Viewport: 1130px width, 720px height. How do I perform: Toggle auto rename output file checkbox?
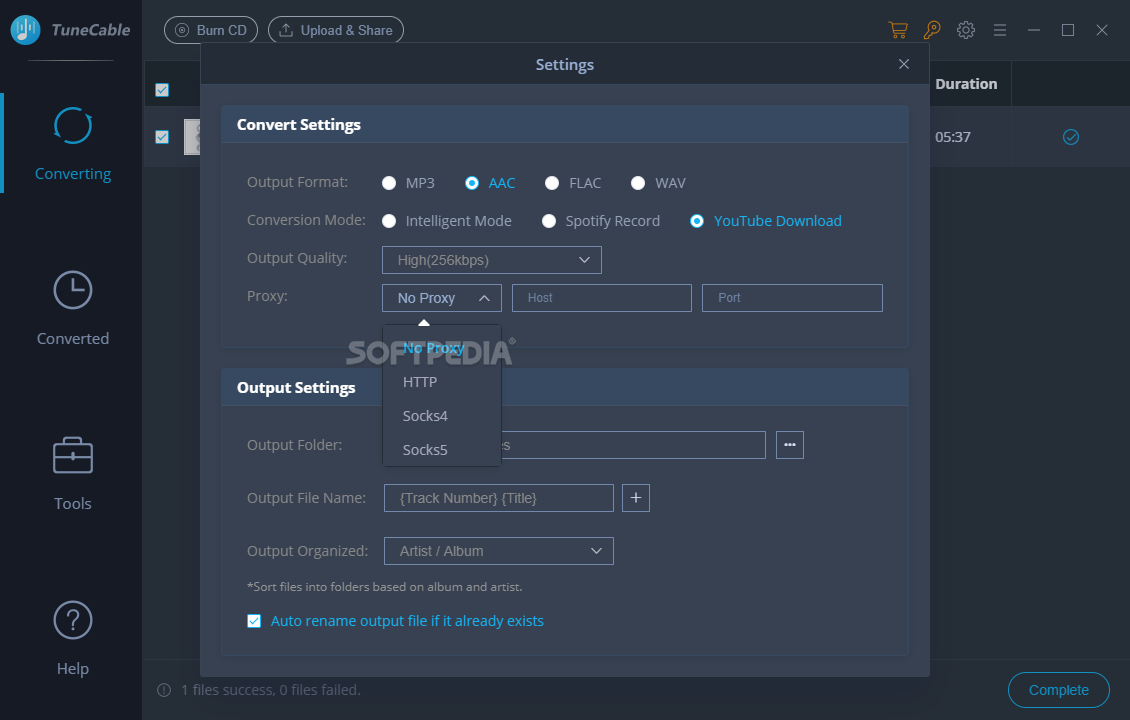pos(254,621)
